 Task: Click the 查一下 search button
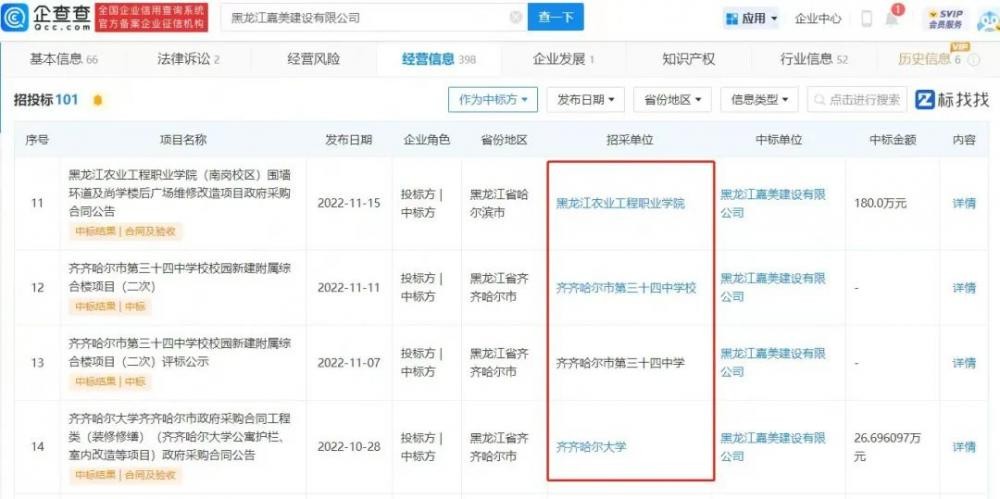click(555, 18)
